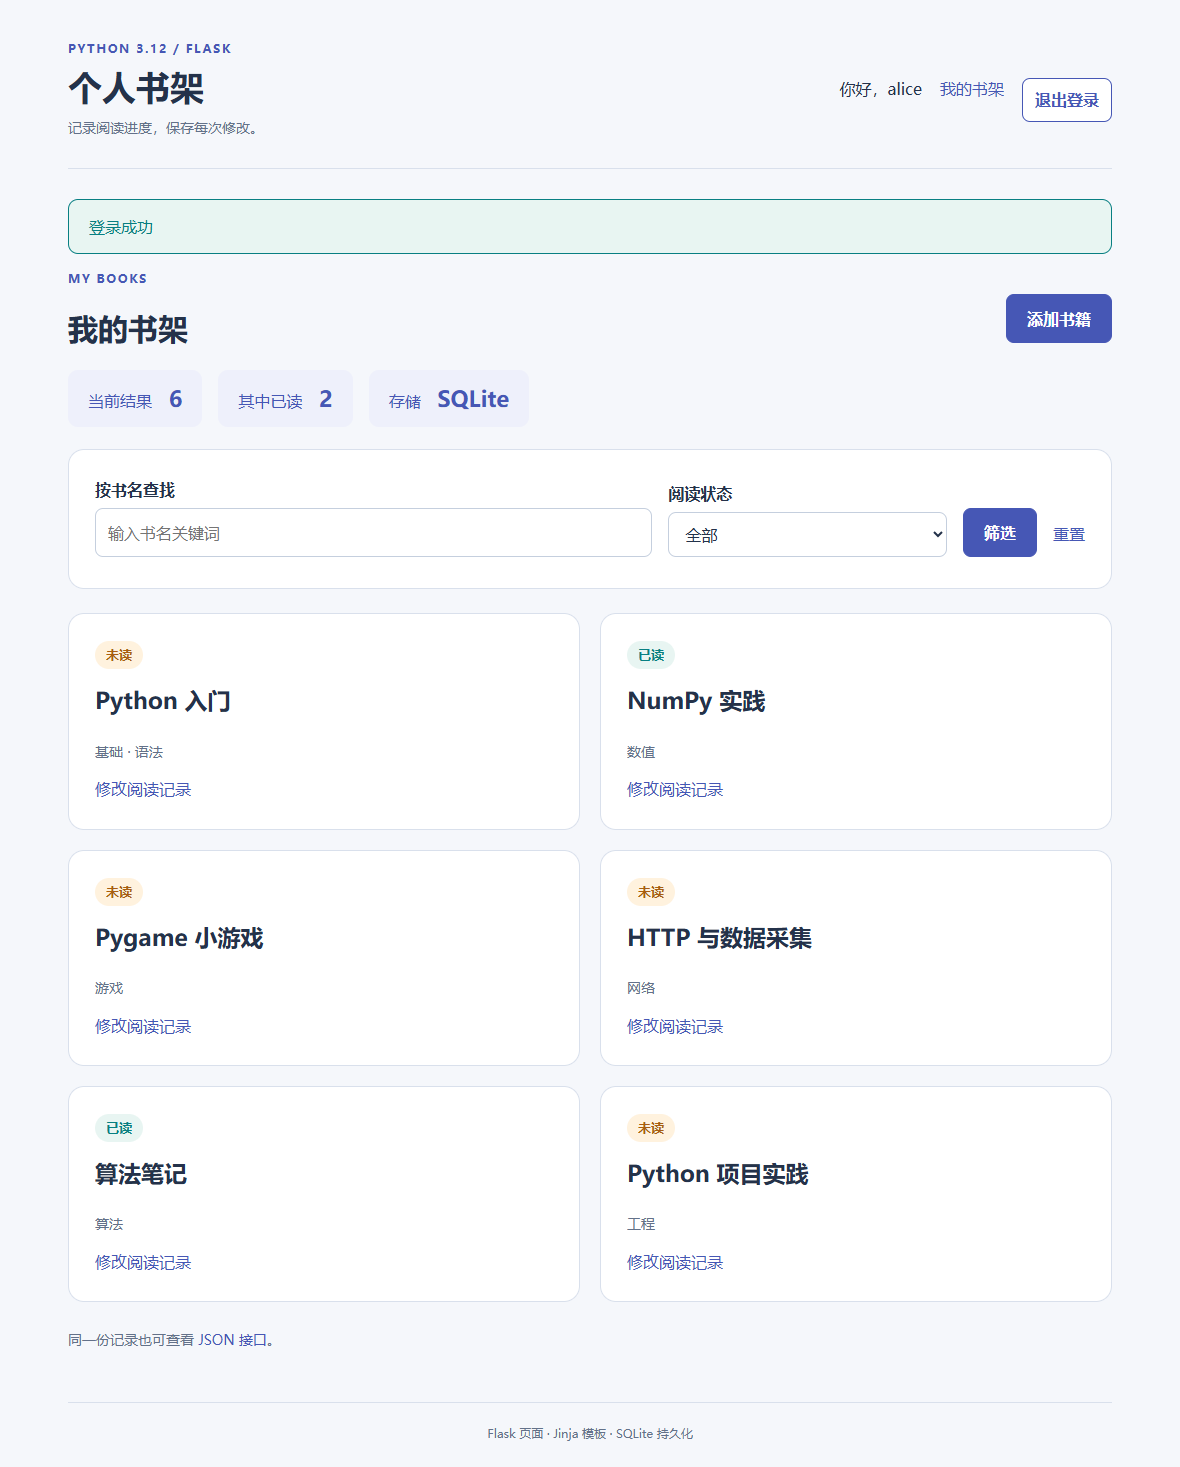This screenshot has width=1180, height=1467.
Task: Open the 我的书架 navigation link
Action: pos(971,90)
